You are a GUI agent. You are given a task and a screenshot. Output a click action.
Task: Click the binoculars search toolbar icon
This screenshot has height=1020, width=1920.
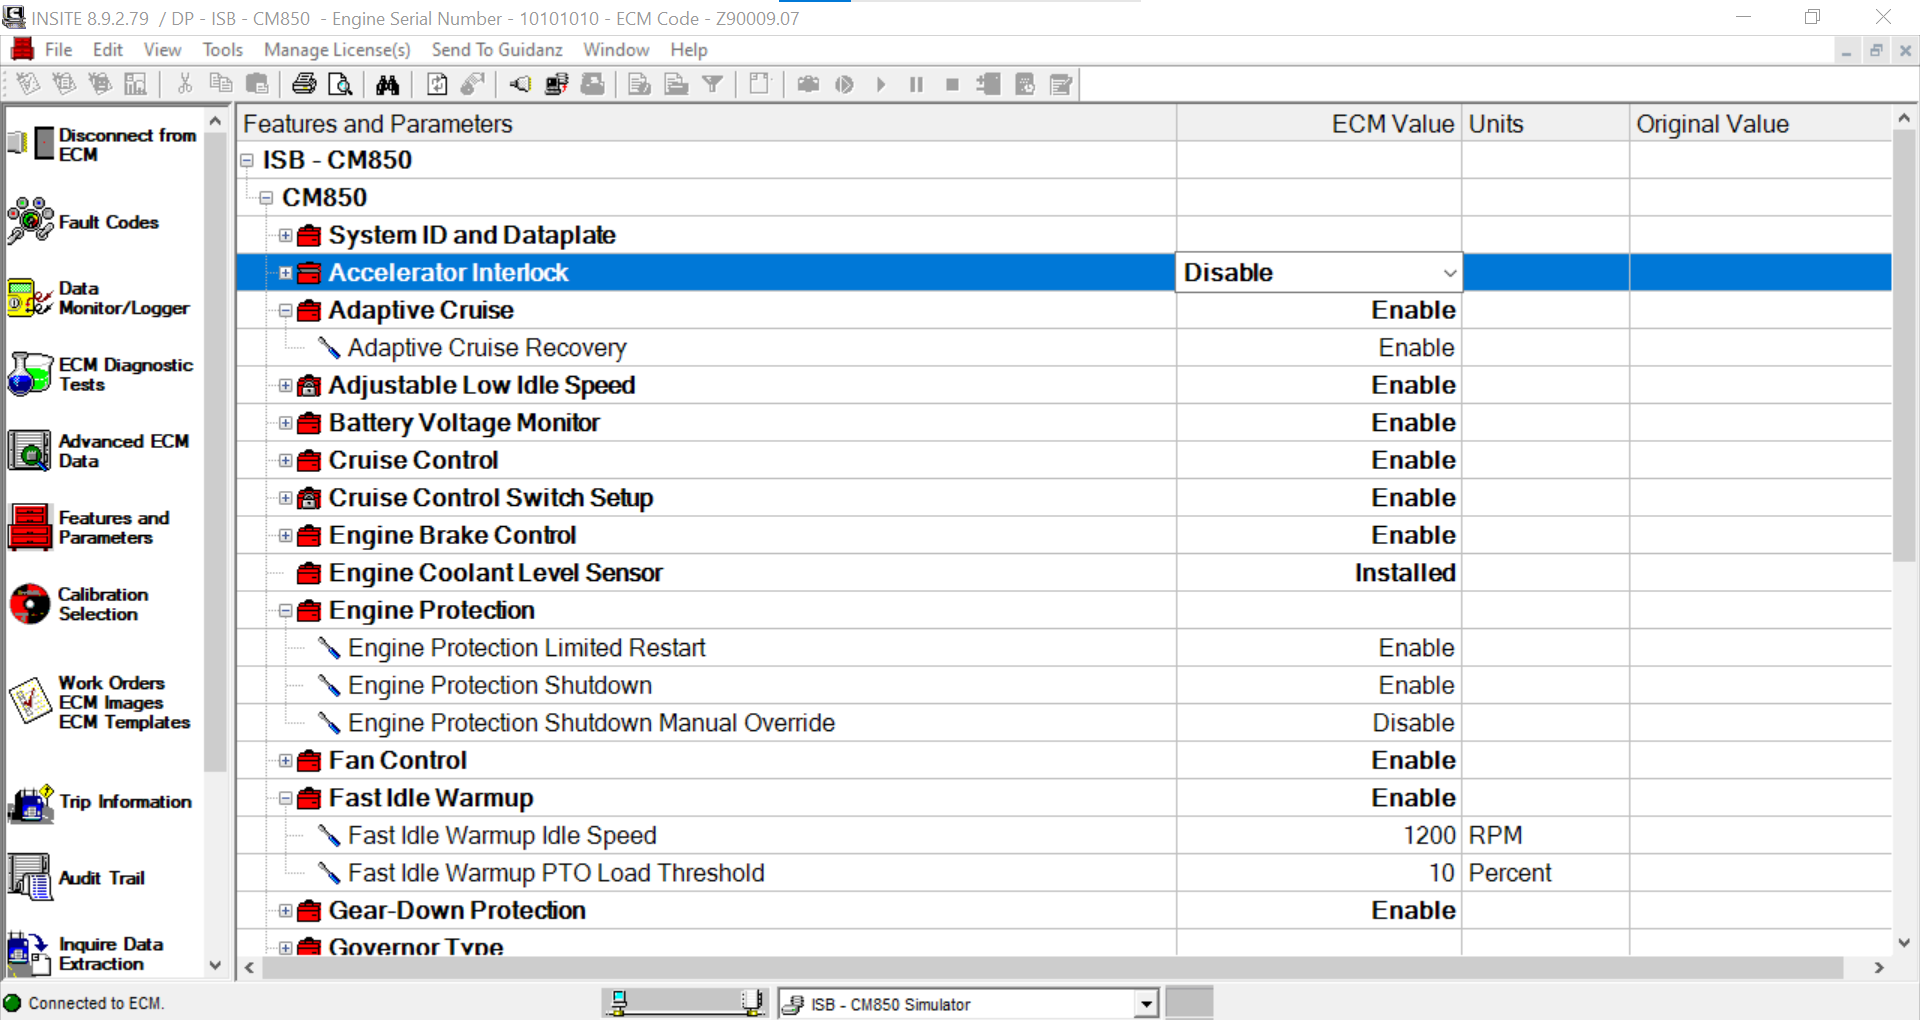tap(387, 84)
